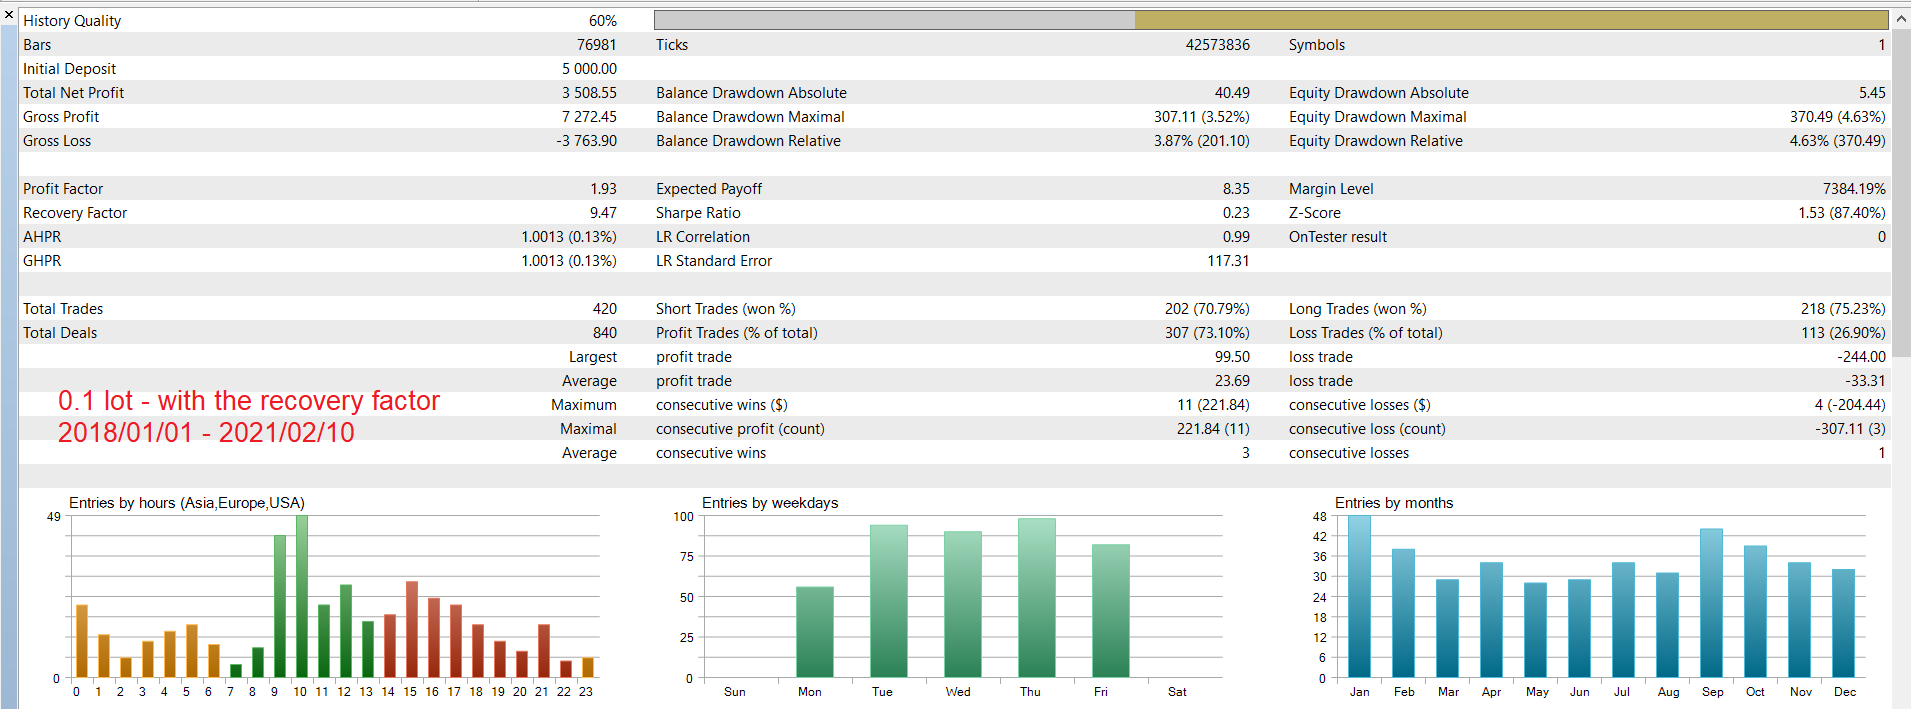Viewport: 1911px width, 709px height.
Task: Click the Margin Level percentage
Action: [1854, 188]
